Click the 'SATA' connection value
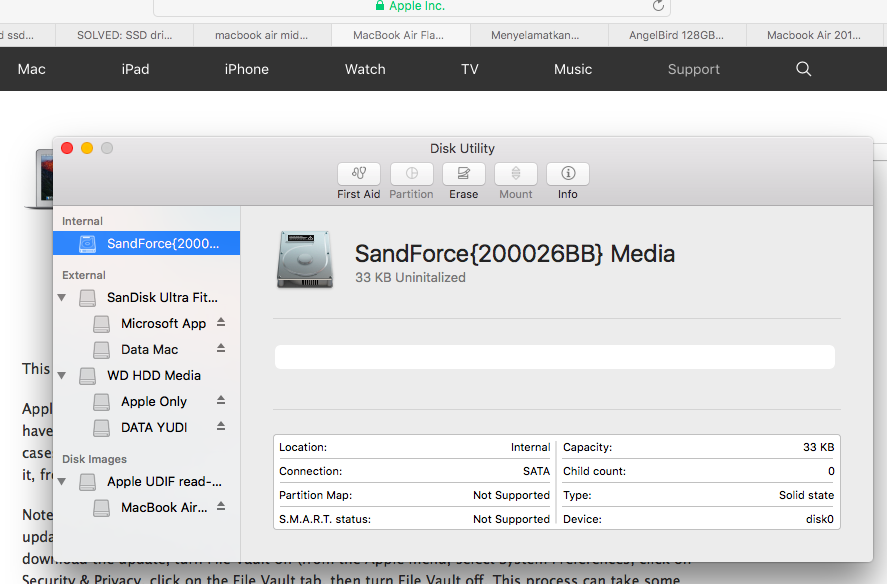Viewport: 887px width, 584px height. 536,471
